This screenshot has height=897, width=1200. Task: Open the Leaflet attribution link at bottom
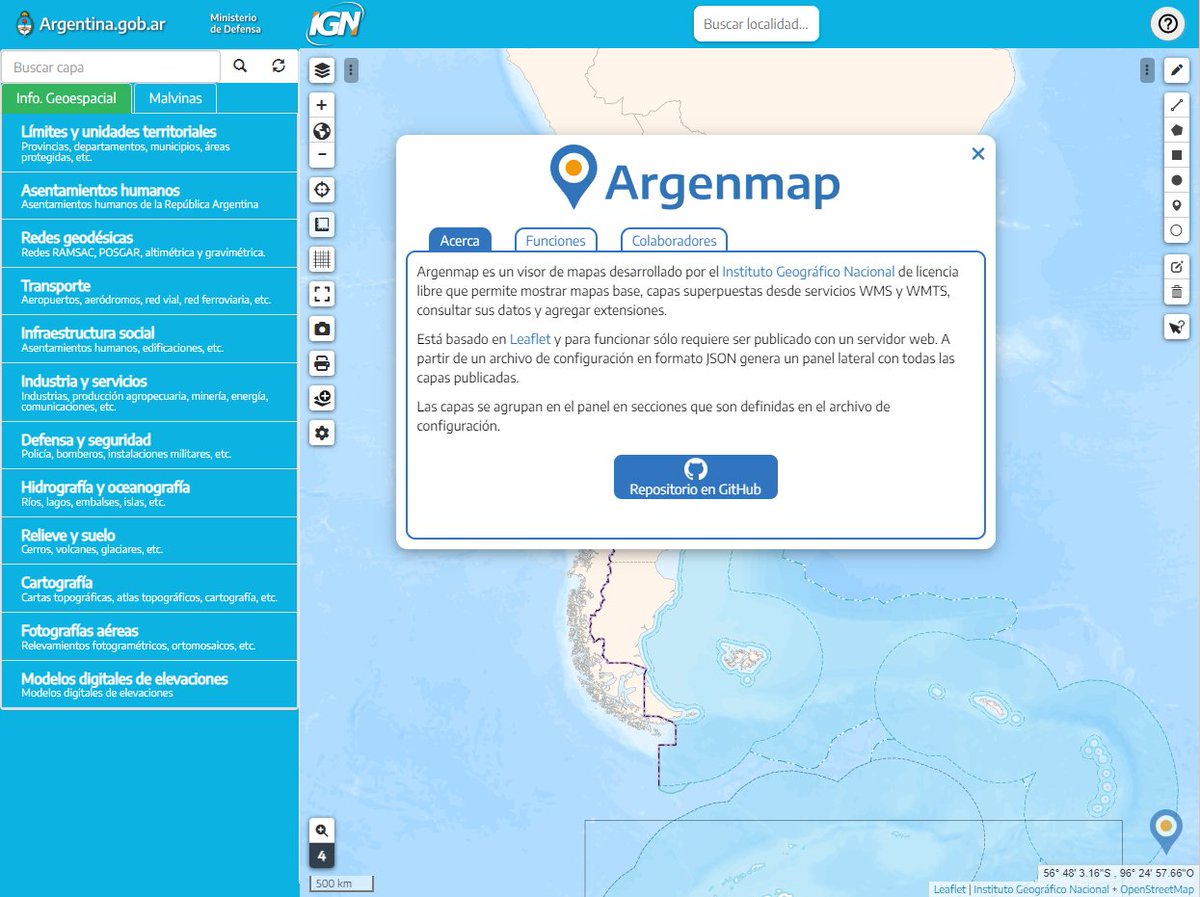coord(950,889)
